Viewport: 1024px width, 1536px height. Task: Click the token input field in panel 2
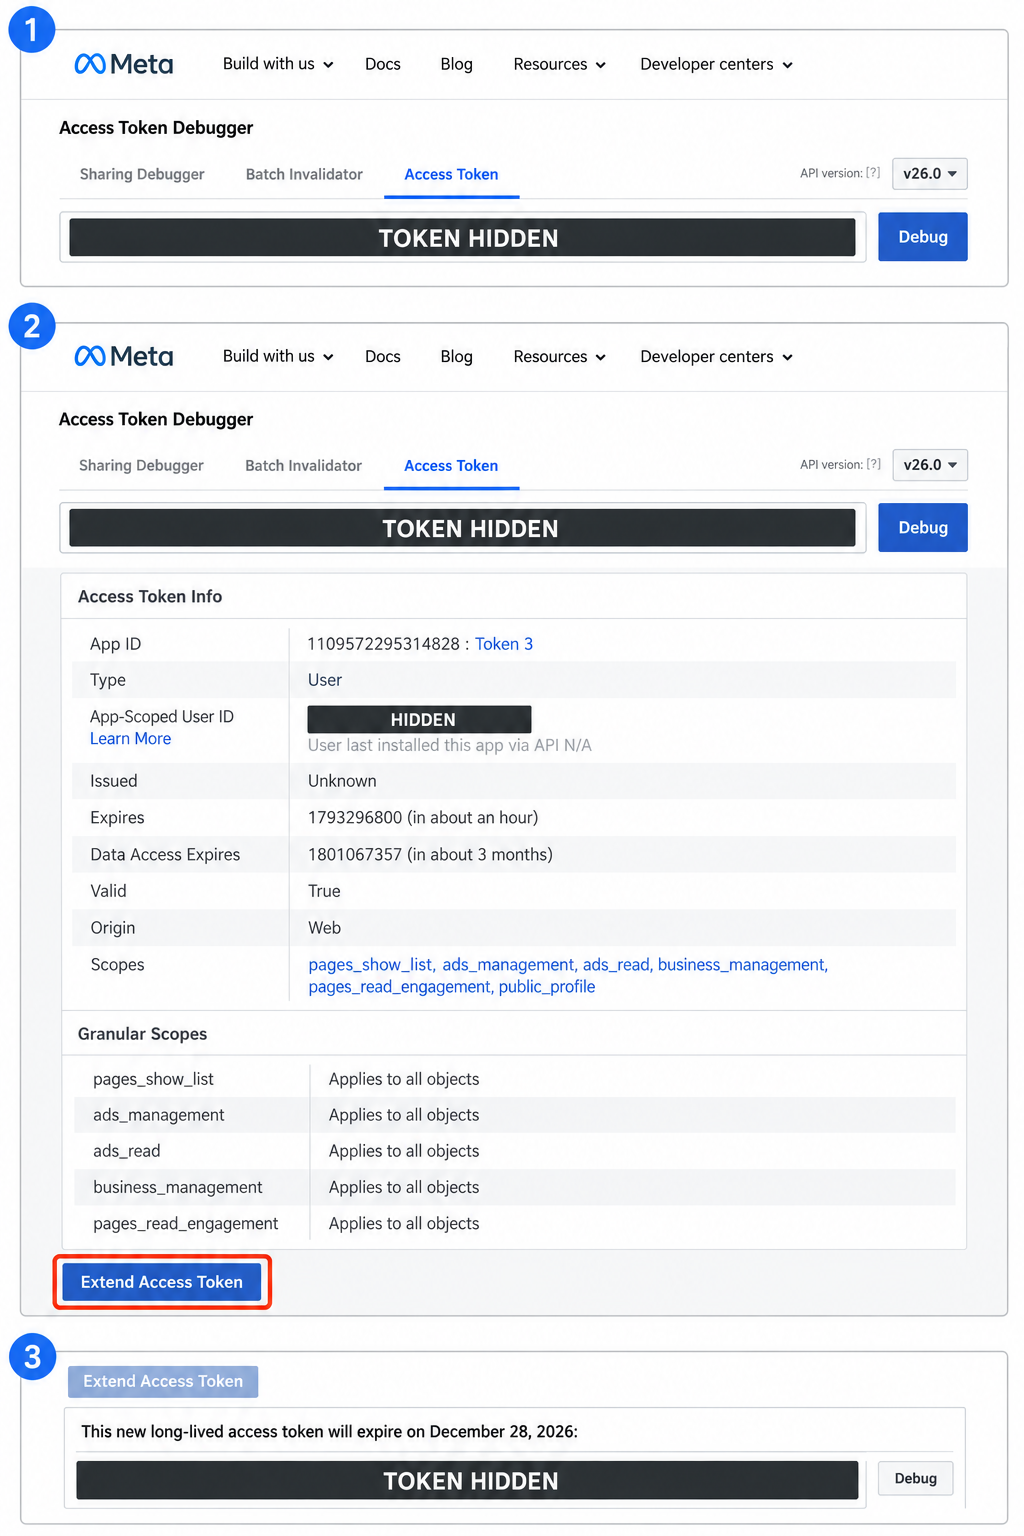[462, 527]
